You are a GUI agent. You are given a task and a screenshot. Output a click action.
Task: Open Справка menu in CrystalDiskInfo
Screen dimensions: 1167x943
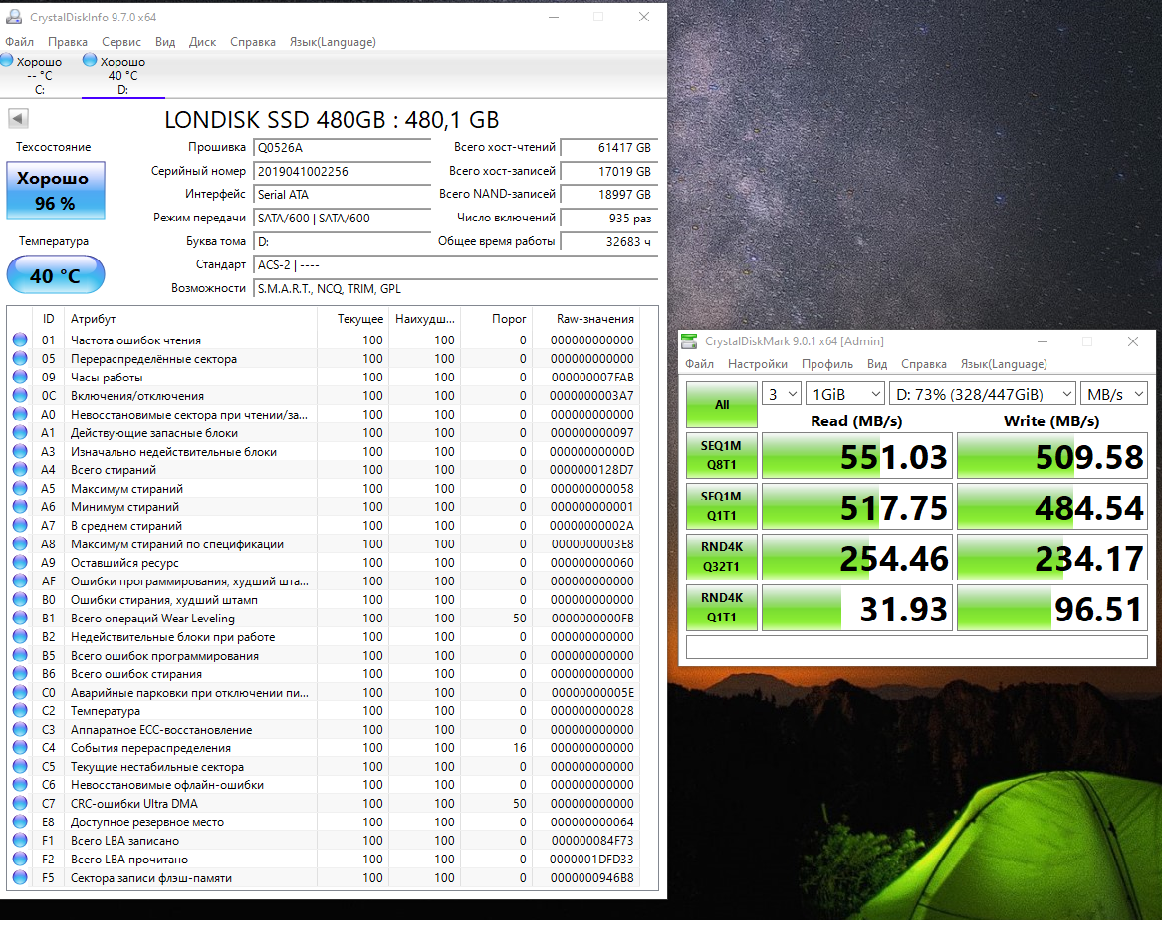[x=253, y=42]
